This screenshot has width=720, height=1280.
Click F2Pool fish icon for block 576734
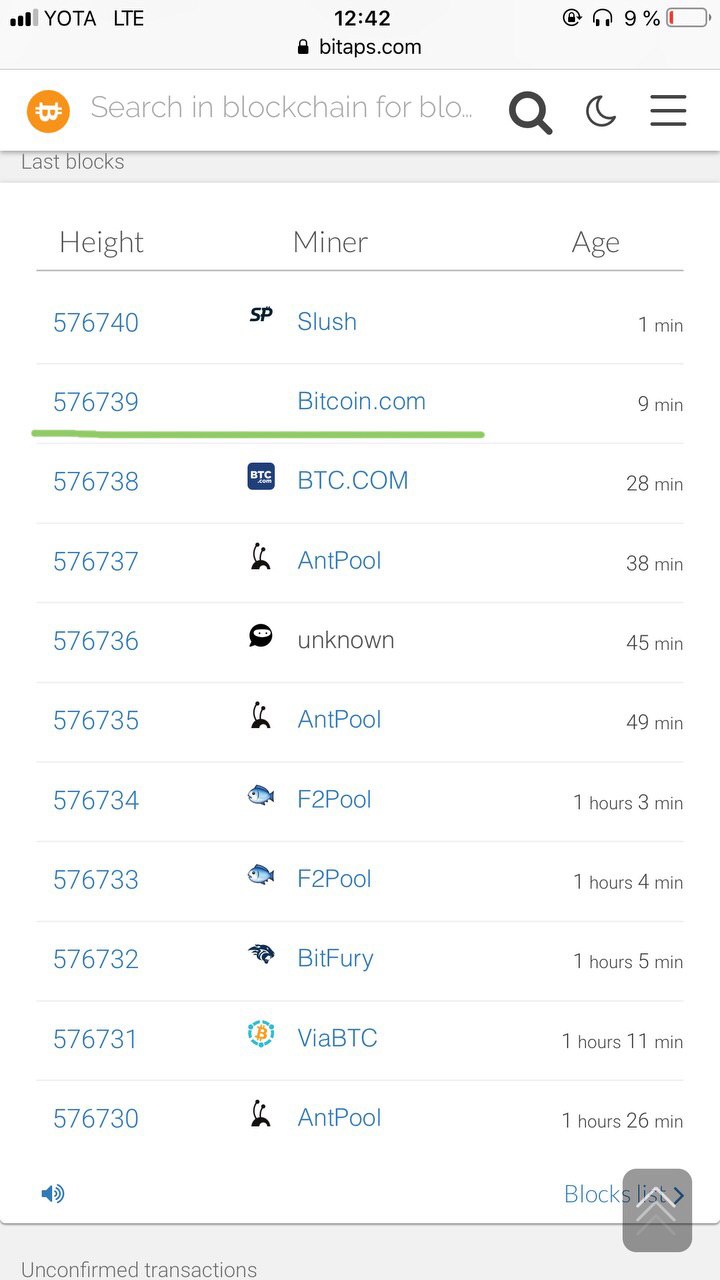[261, 795]
